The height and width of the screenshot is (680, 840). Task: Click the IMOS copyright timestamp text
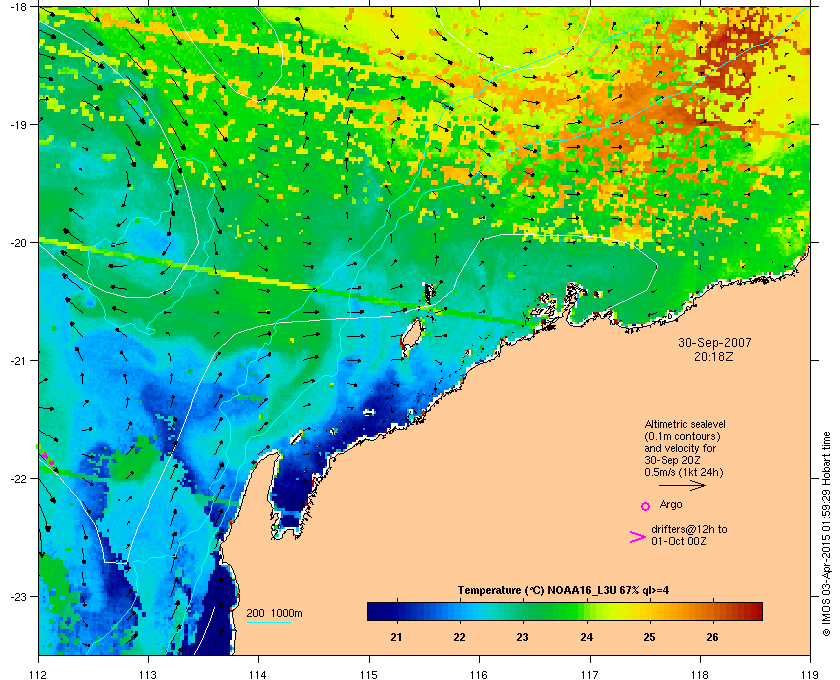pyautogui.click(x=826, y=535)
